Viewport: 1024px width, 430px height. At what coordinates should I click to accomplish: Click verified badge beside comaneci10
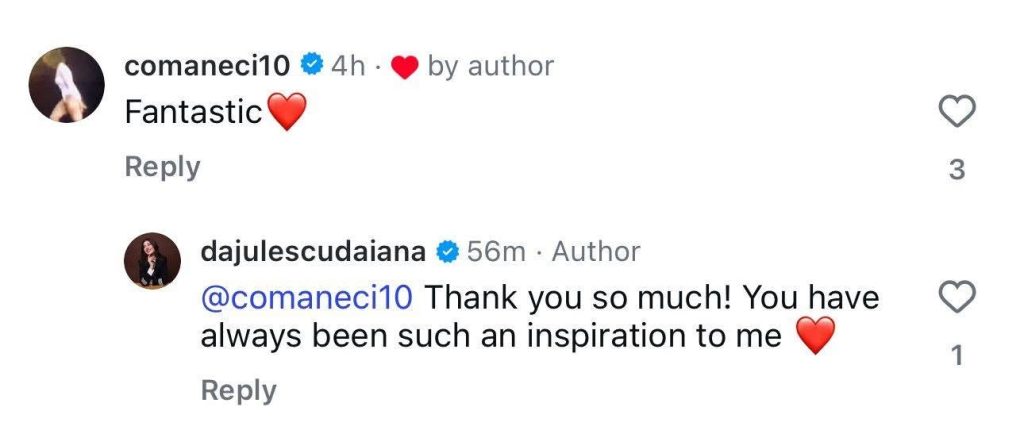click(x=311, y=66)
